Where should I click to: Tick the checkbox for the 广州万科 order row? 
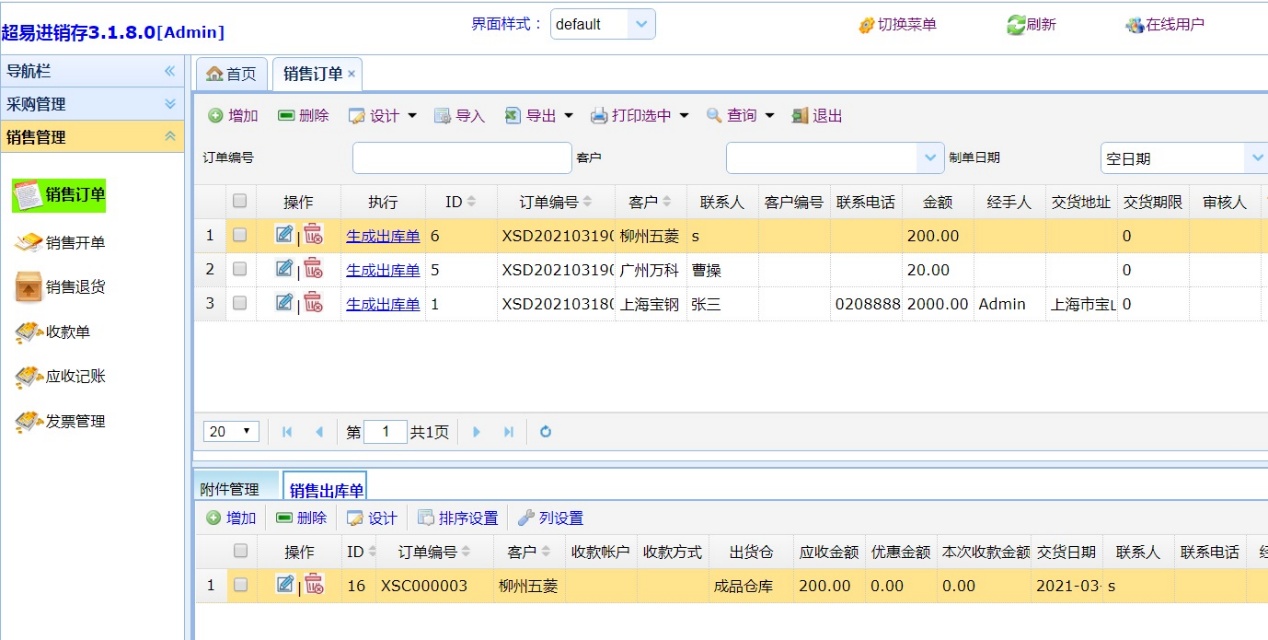240,269
